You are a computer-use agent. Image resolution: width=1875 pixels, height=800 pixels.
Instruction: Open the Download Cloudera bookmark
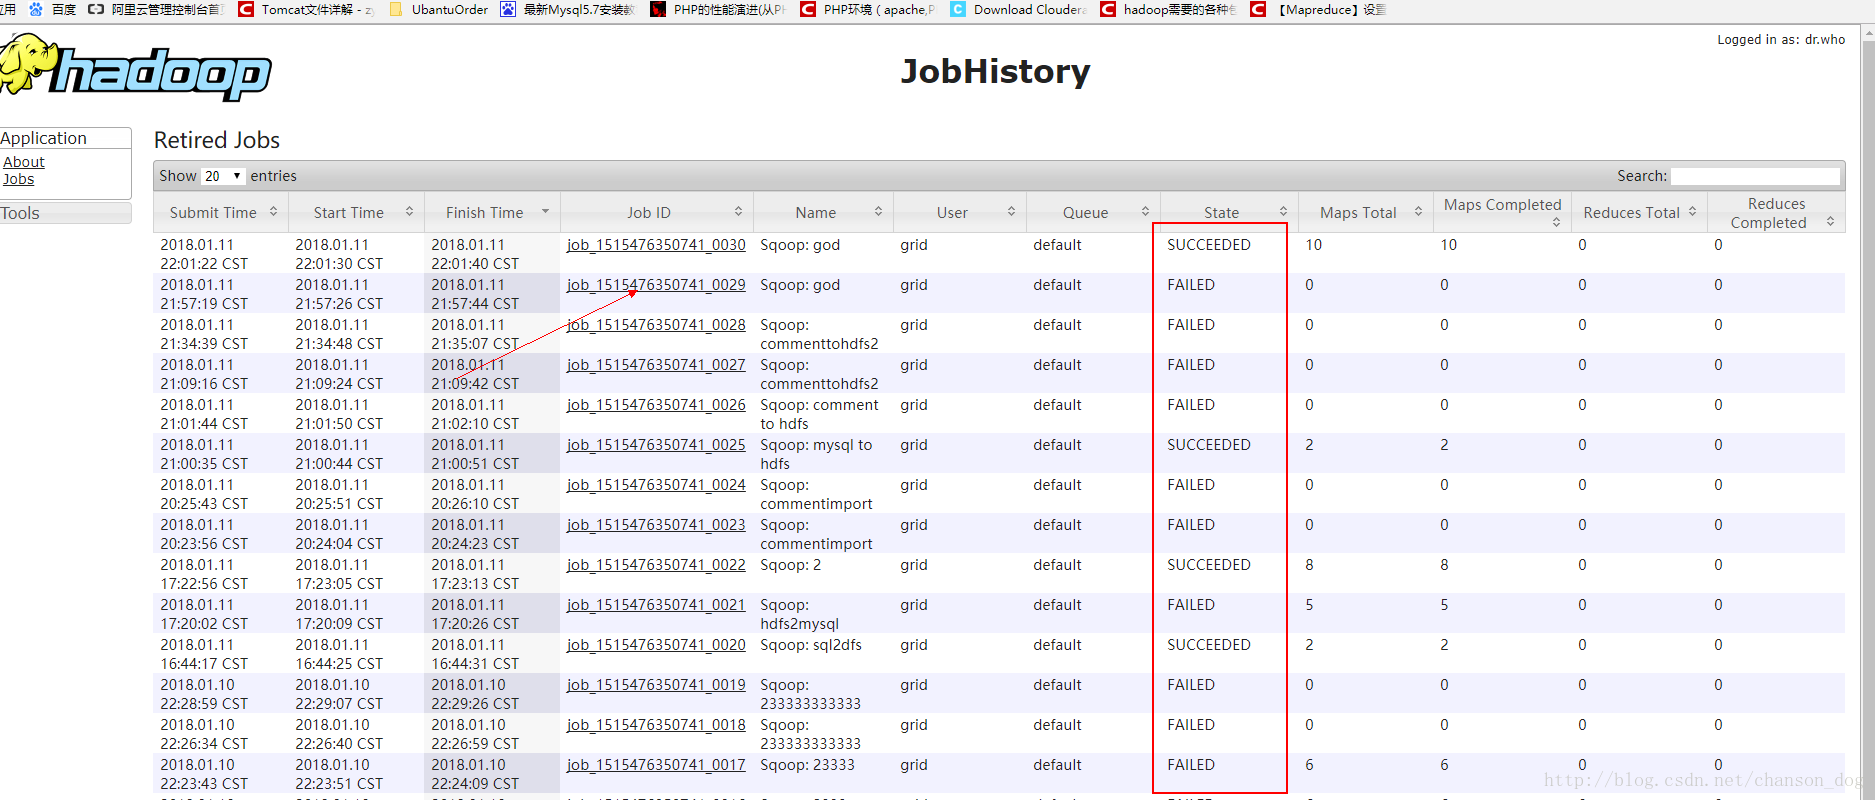(1018, 9)
